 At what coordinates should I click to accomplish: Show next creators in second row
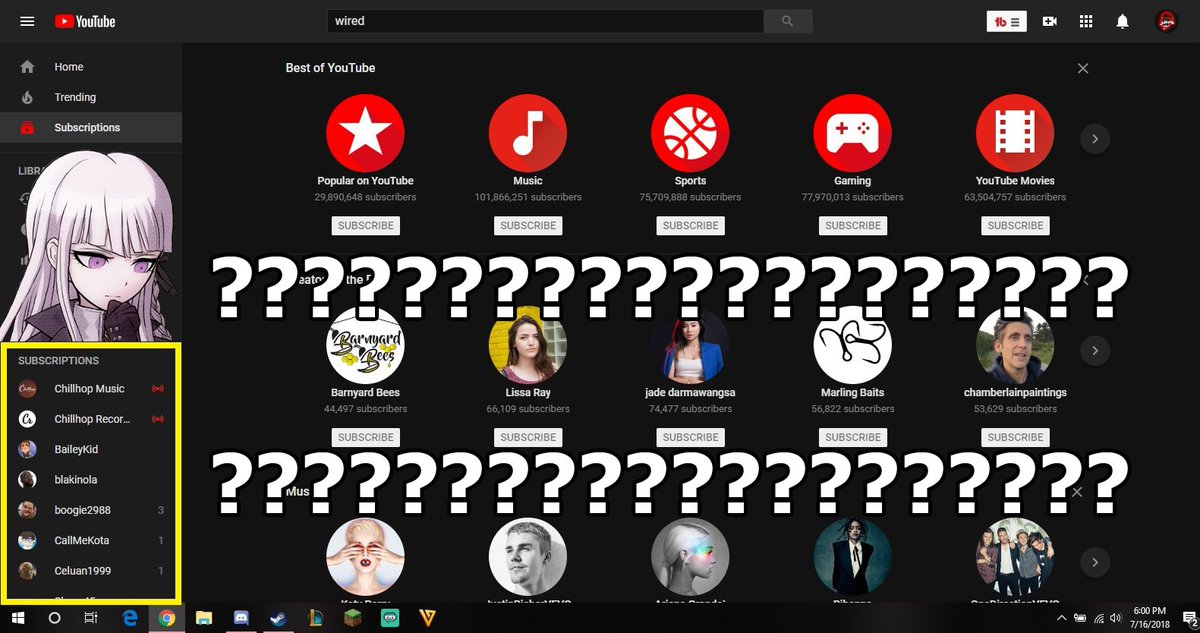tap(1095, 351)
